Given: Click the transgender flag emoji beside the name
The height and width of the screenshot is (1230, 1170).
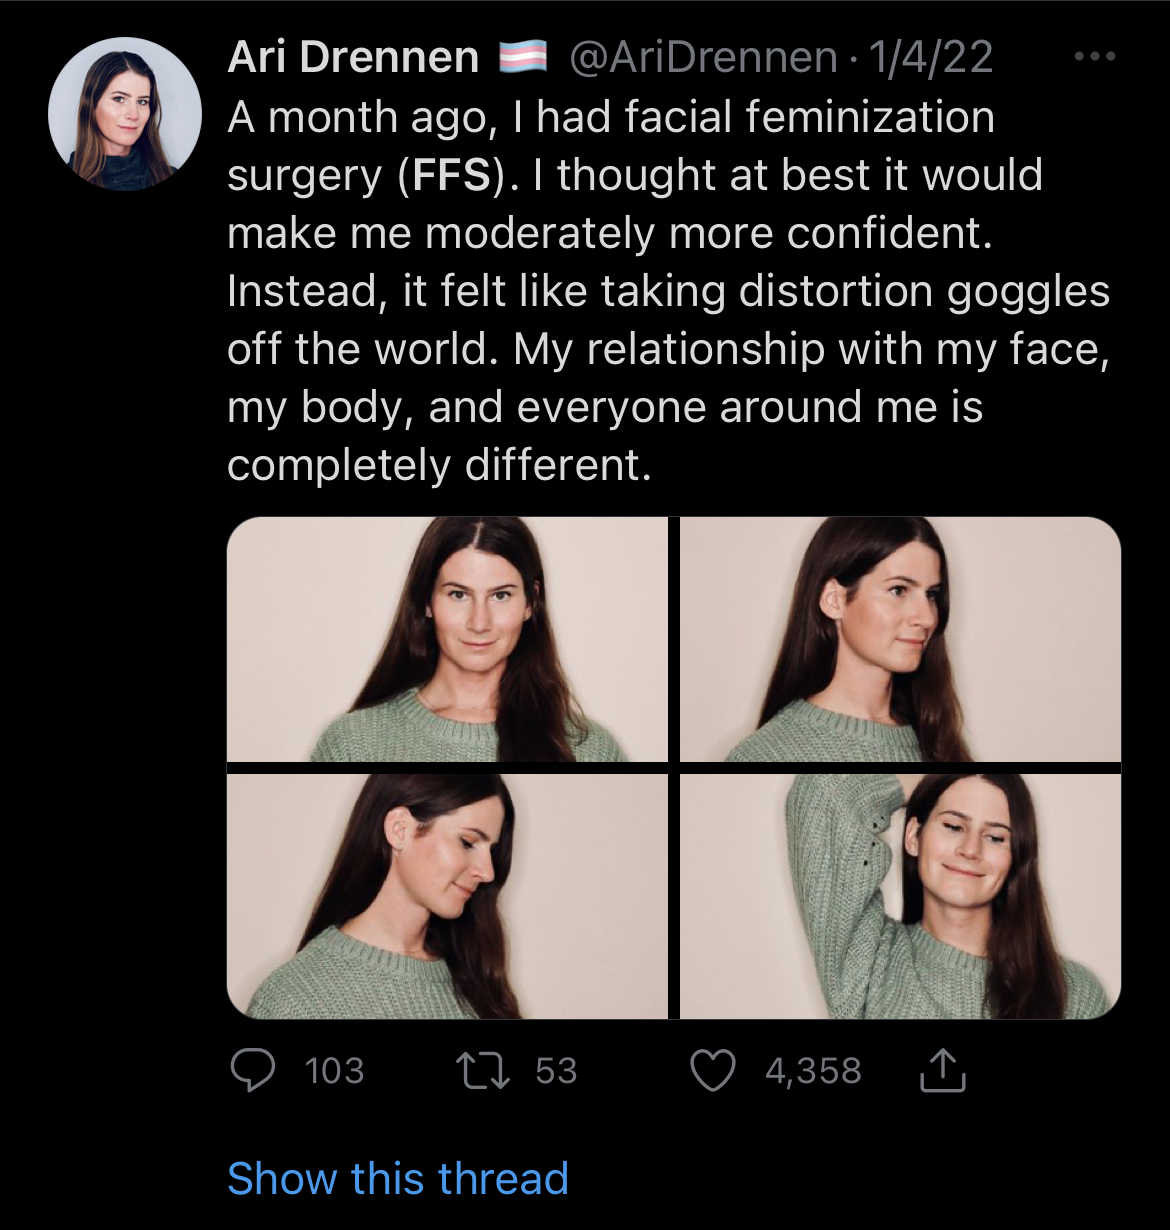Looking at the screenshot, I should [523, 57].
